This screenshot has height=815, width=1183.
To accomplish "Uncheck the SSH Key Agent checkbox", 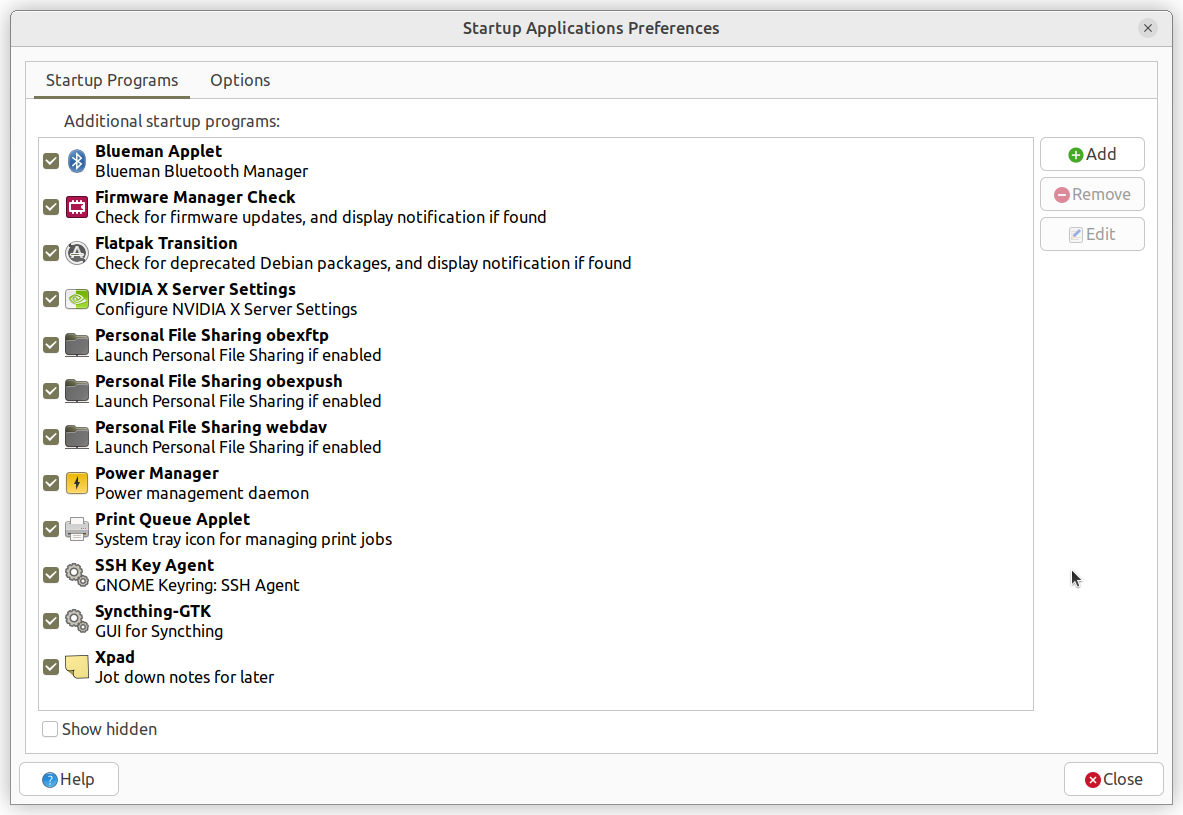I will [51, 575].
